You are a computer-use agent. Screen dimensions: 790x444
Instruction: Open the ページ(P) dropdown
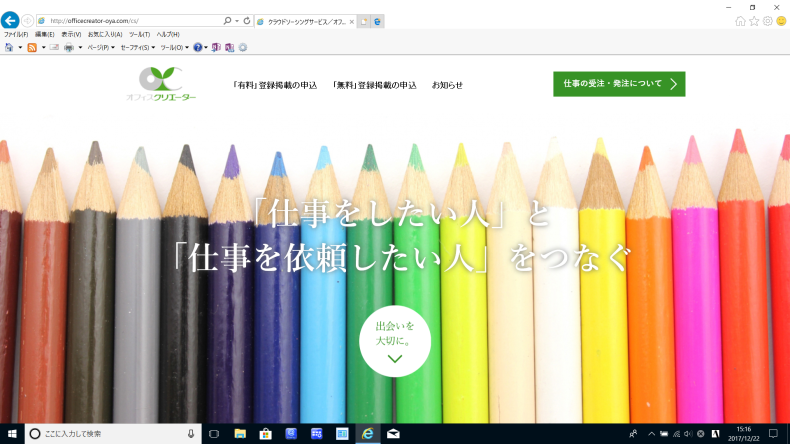(x=101, y=47)
